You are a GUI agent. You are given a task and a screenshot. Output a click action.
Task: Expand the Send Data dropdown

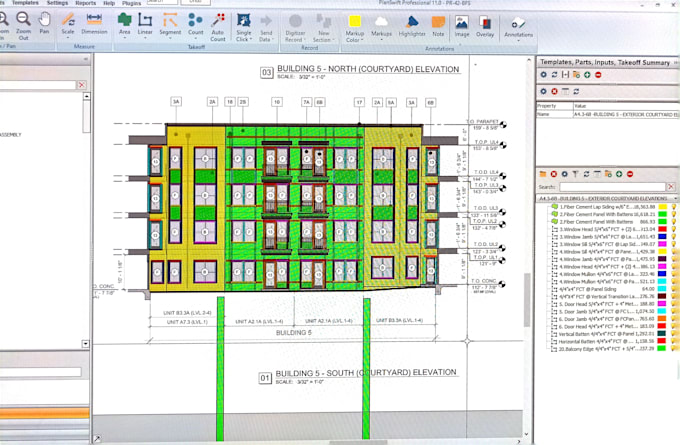pos(273,39)
